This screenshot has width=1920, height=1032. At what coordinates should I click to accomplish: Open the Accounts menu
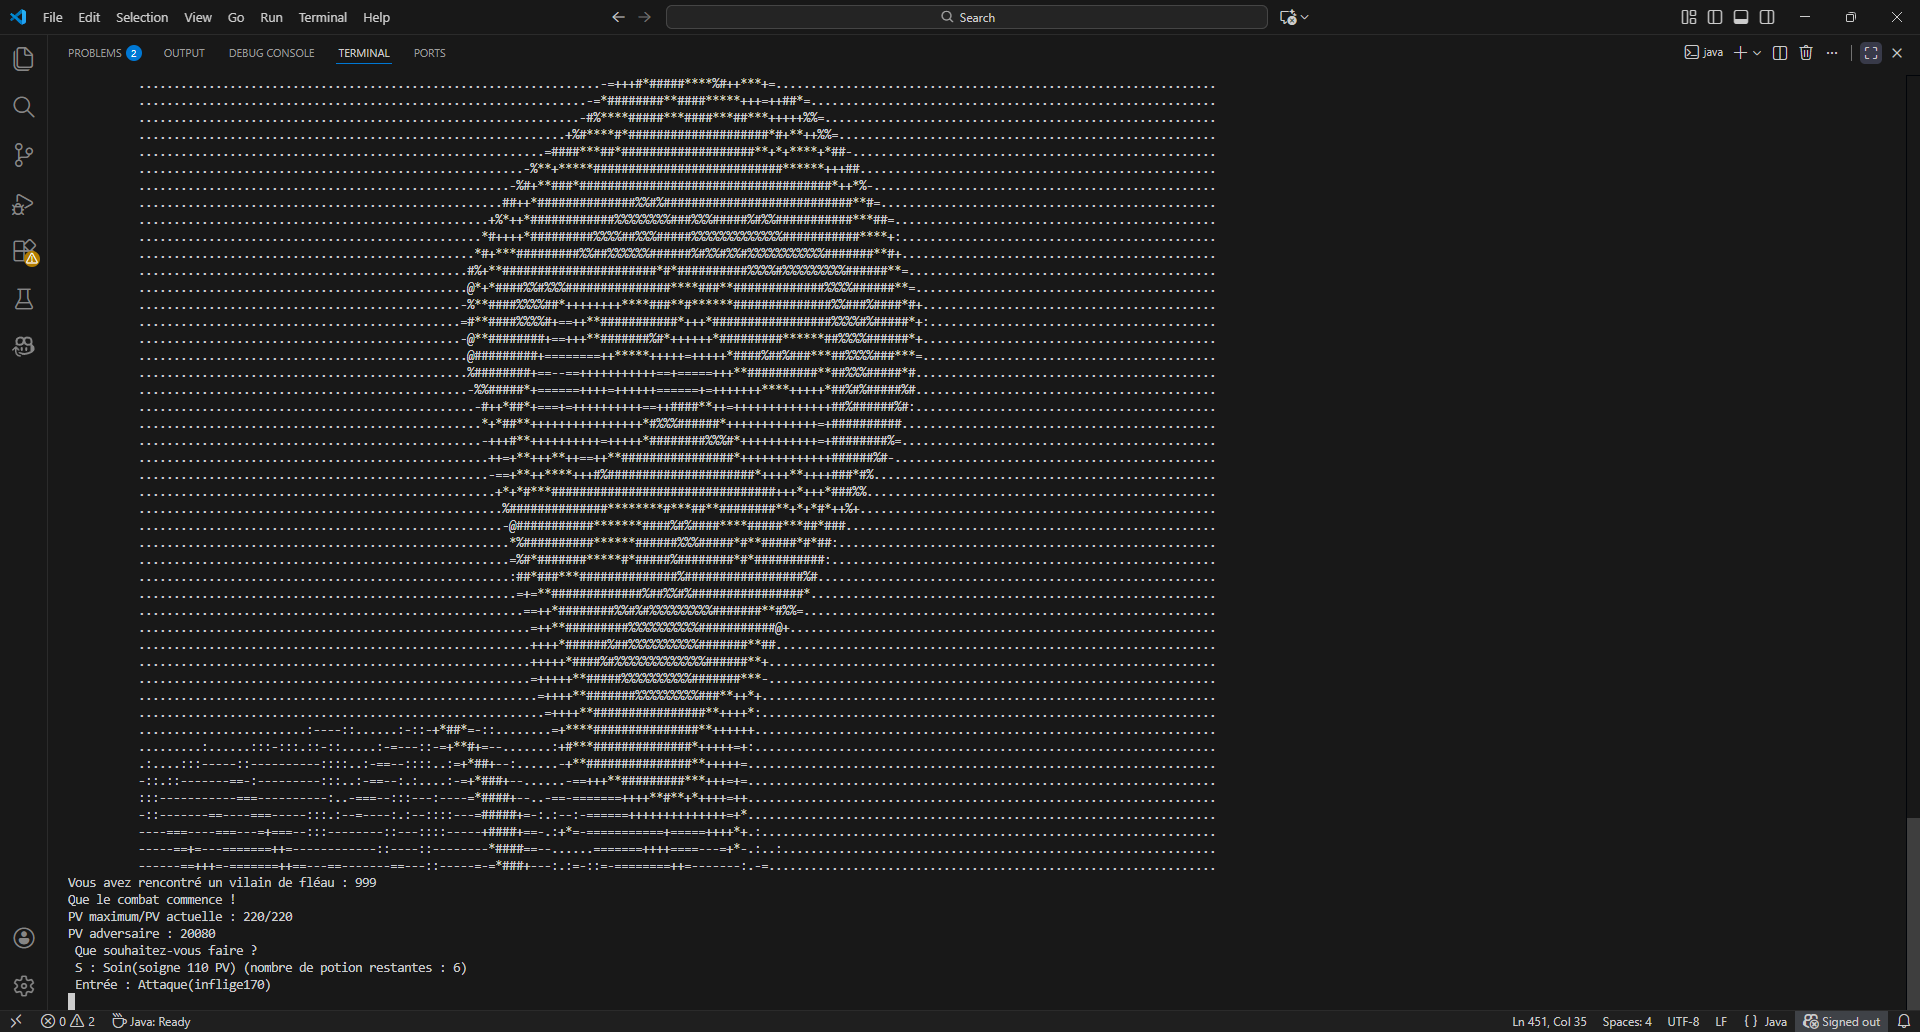[24, 938]
